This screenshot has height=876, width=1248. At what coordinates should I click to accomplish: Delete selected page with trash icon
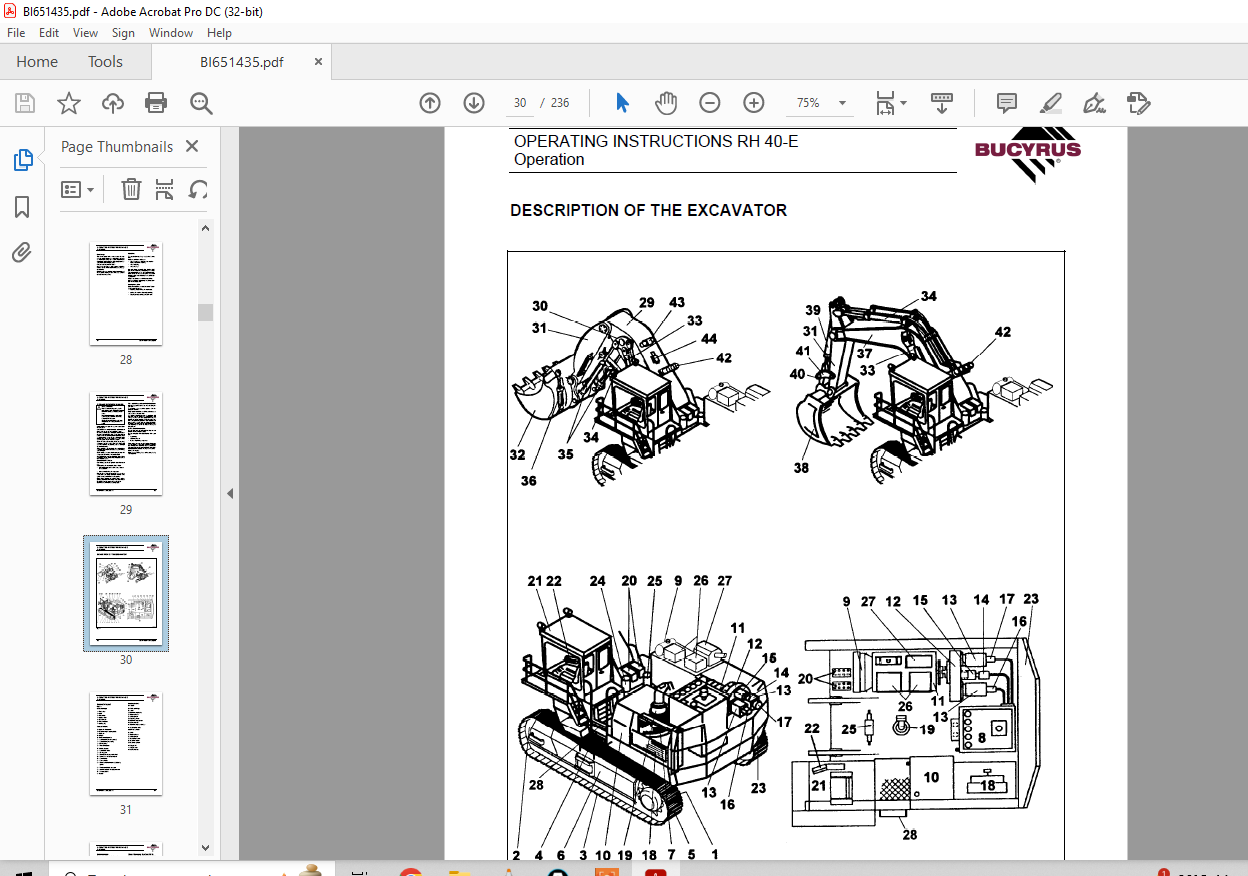click(131, 189)
